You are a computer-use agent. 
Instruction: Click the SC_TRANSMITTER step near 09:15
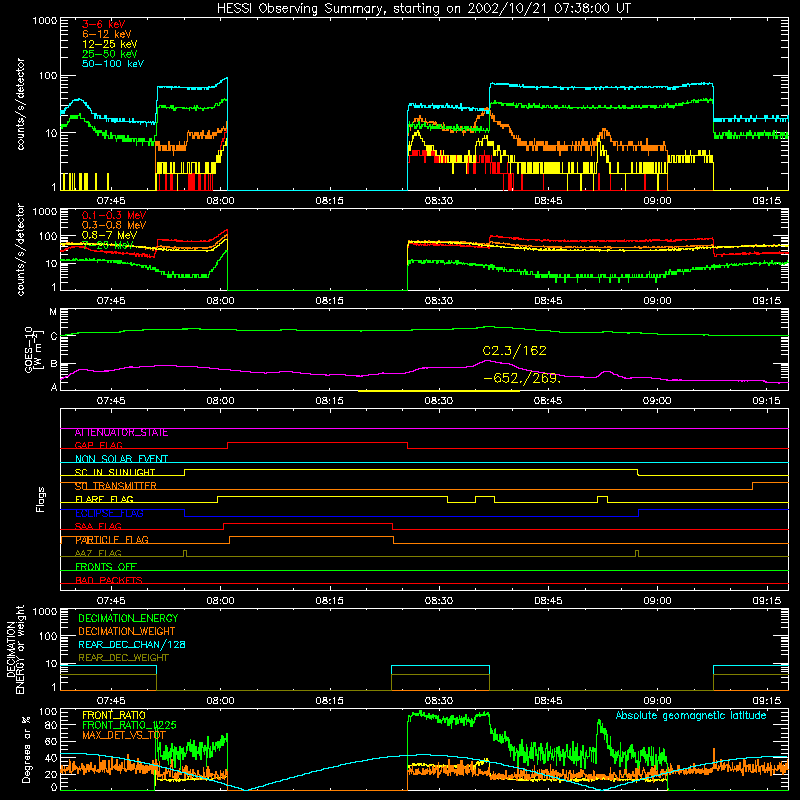(x=753, y=486)
